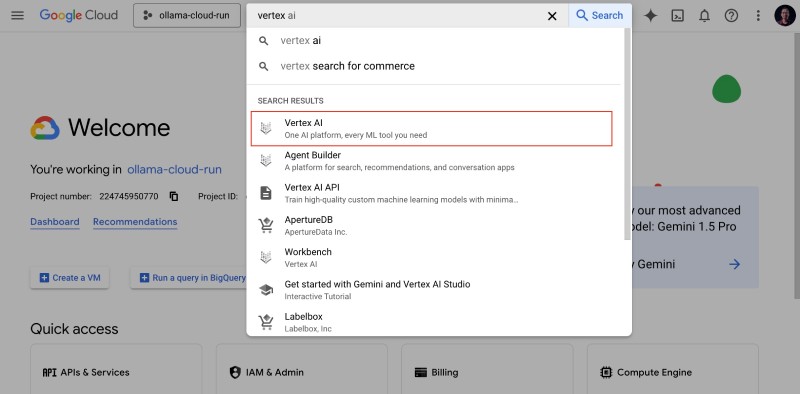Click the API icon on APIs & Services
This screenshot has width=800, height=394.
pyautogui.click(x=49, y=373)
